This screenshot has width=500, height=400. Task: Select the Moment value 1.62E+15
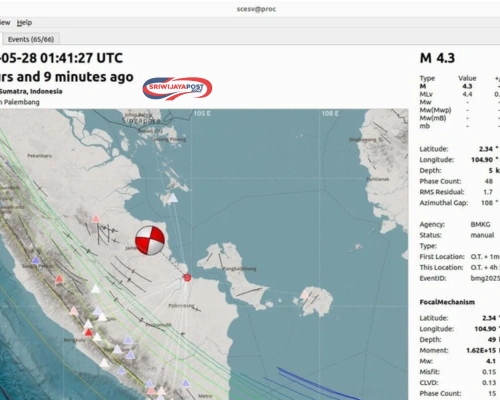tap(481, 350)
